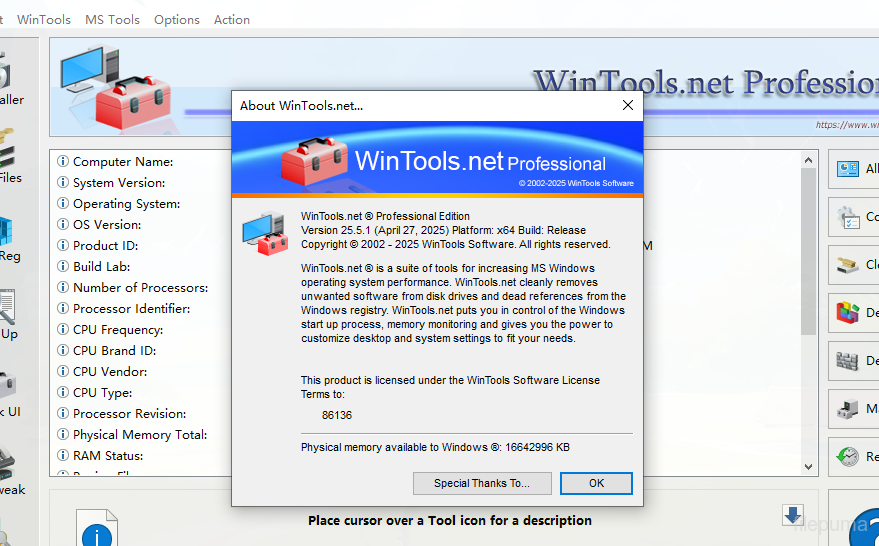Click the info icon beside Computer Name
This screenshot has height=546, width=879.
tap(63, 161)
